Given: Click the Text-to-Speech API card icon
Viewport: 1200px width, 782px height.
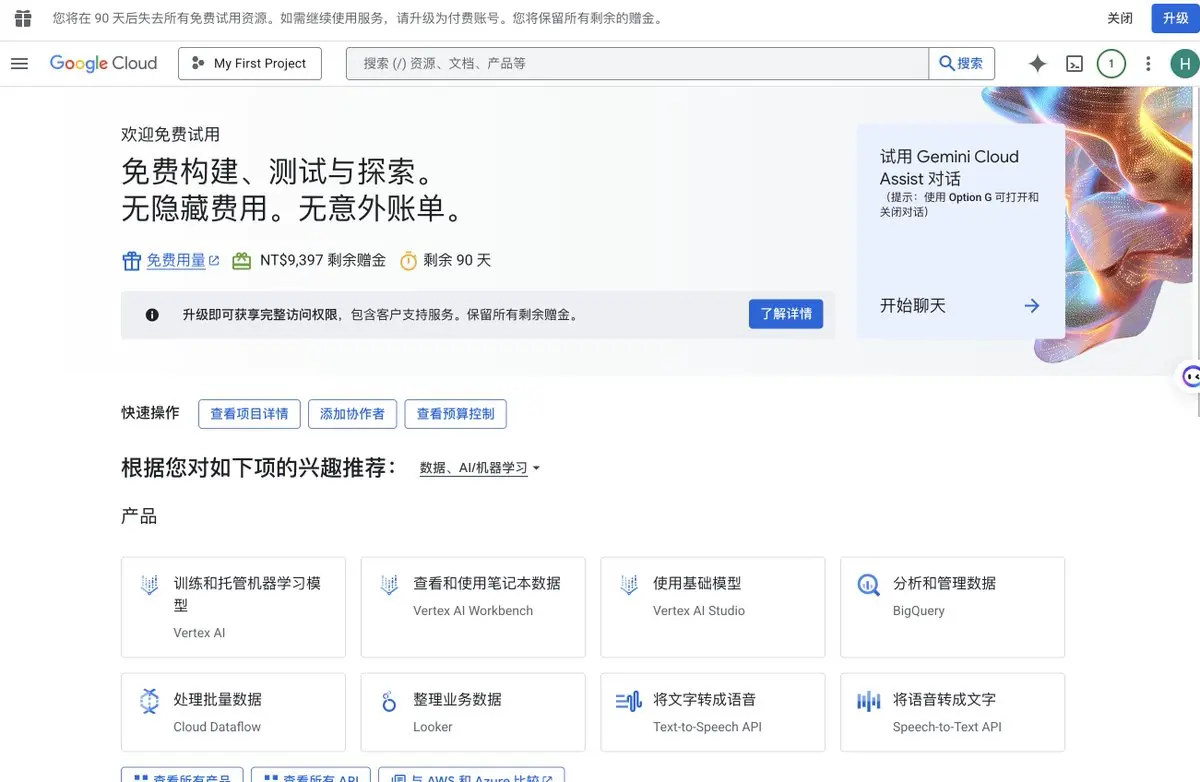Looking at the screenshot, I should tap(629, 701).
